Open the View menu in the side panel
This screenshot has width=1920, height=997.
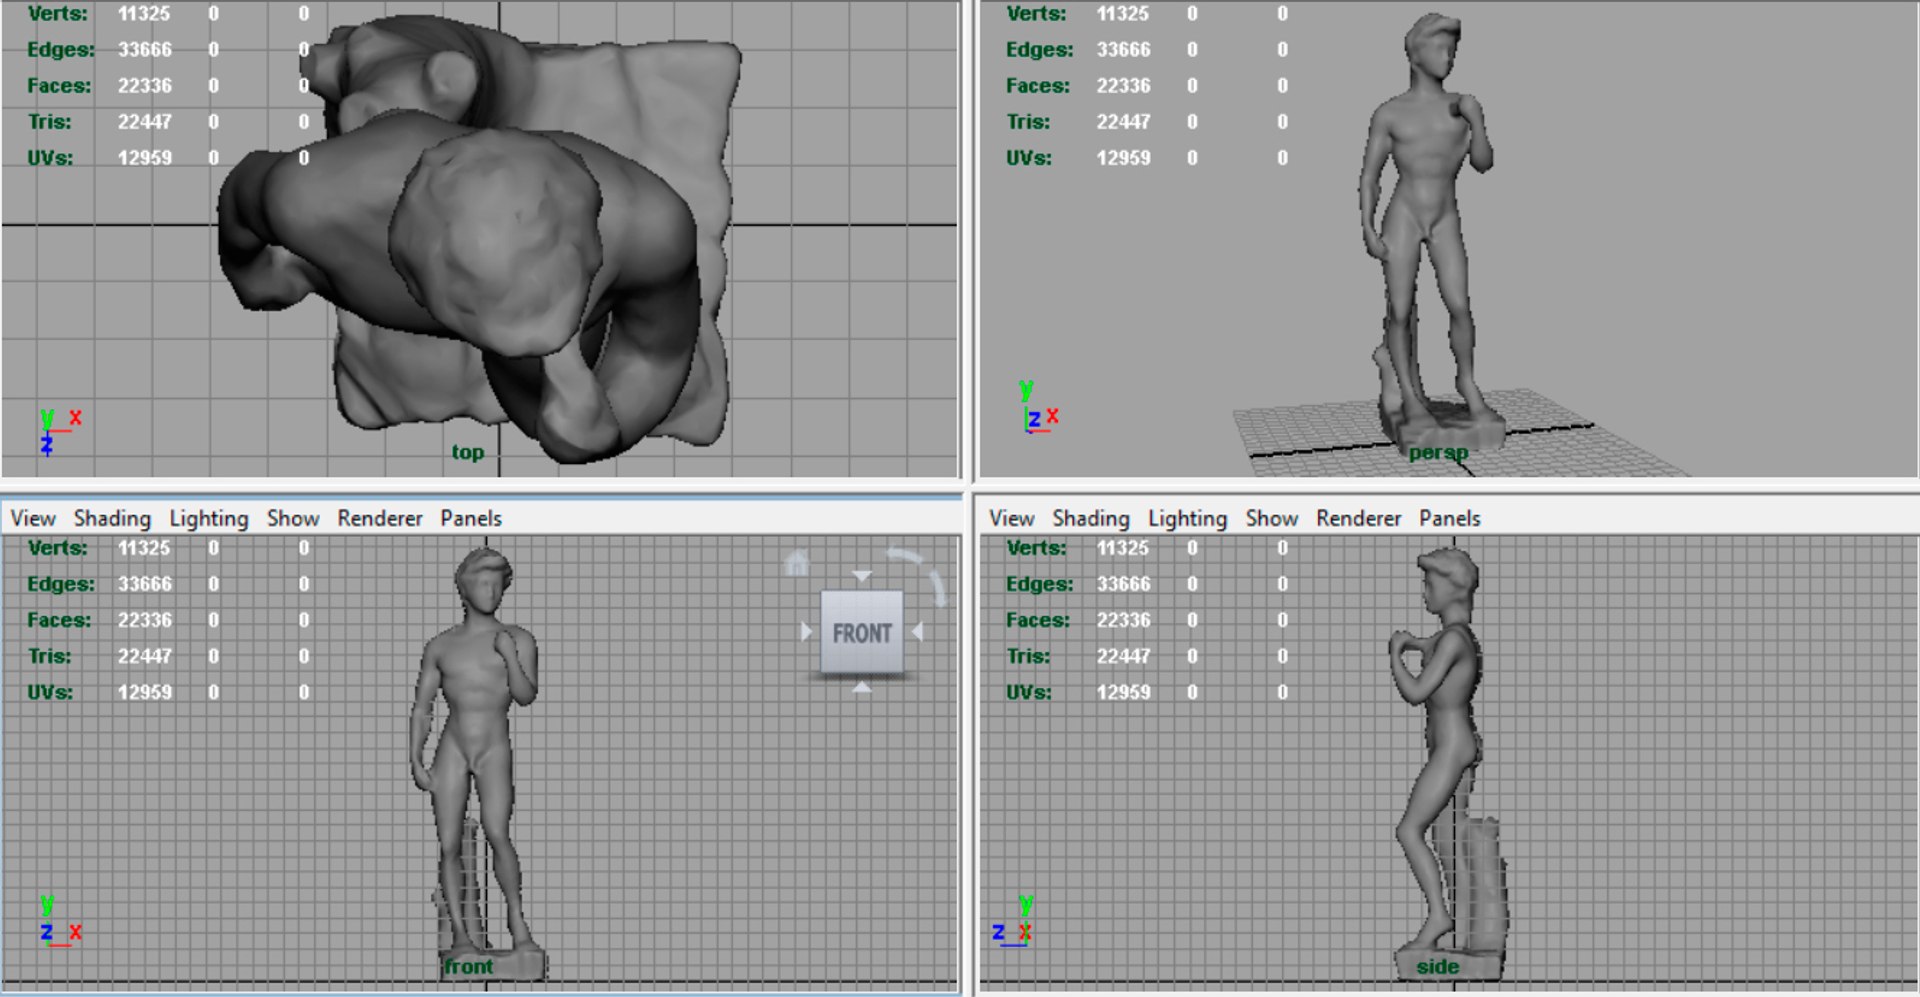tap(1012, 518)
